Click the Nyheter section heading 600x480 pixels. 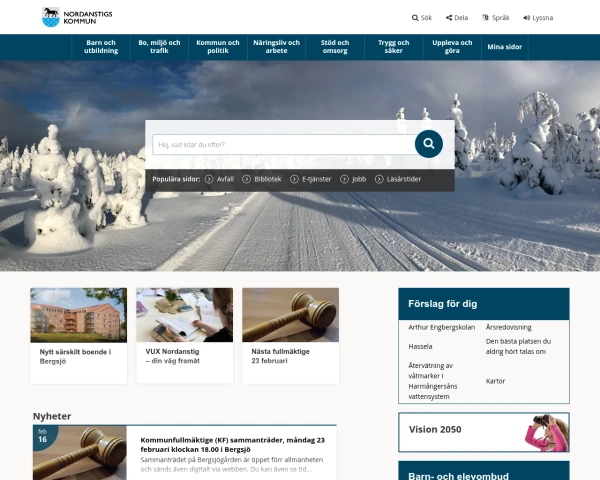coord(52,416)
